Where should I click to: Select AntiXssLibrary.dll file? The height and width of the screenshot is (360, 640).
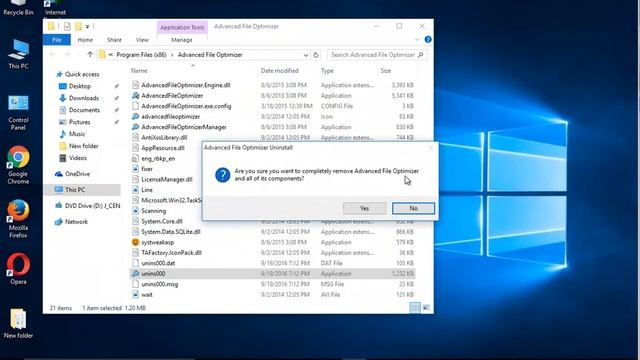pyautogui.click(x=164, y=138)
